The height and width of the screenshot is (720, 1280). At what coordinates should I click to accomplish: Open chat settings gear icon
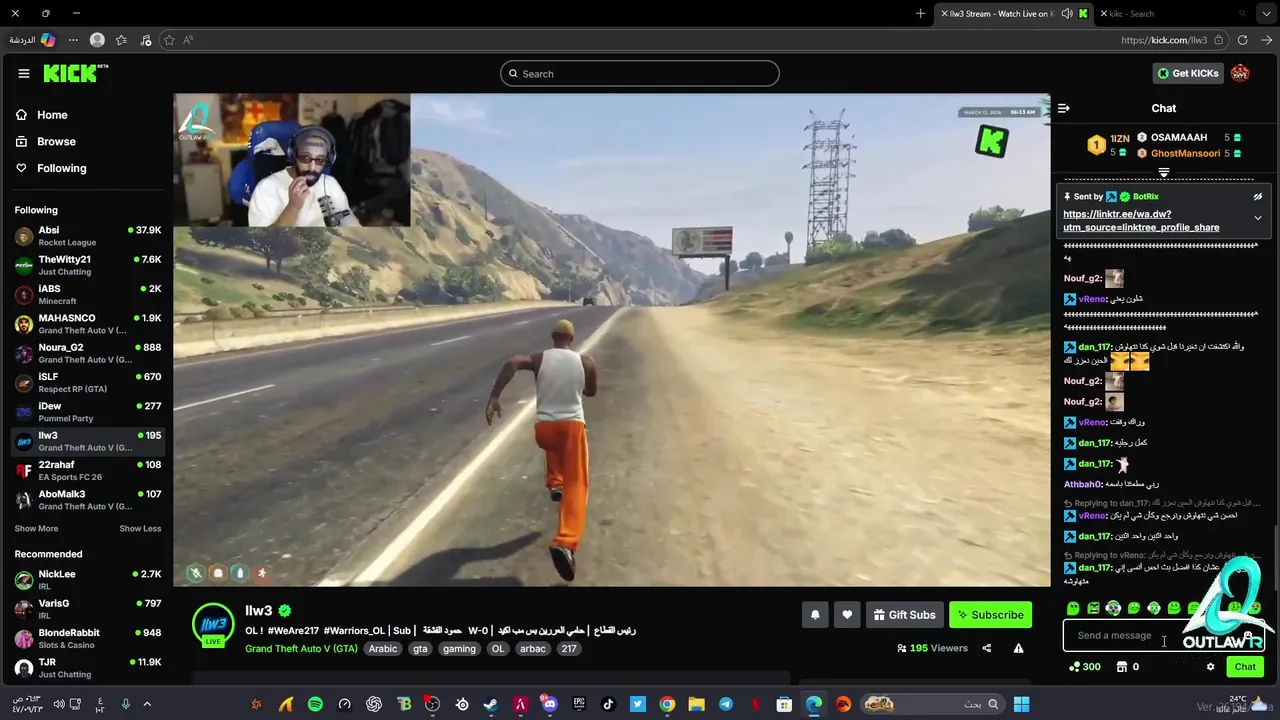tap(1210, 667)
